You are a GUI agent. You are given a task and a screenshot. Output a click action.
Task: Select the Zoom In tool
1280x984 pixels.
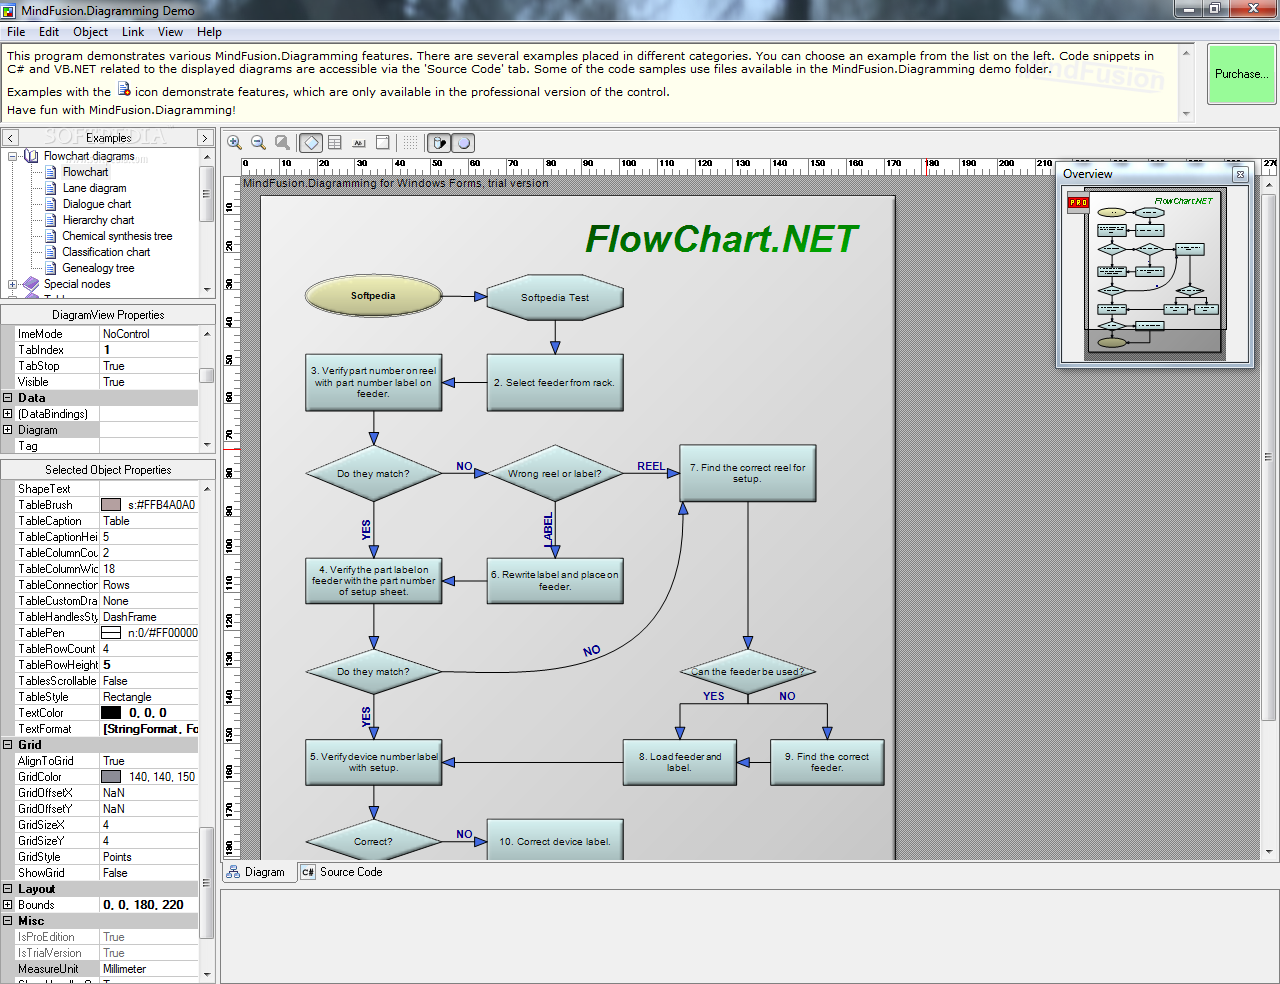coord(235,142)
